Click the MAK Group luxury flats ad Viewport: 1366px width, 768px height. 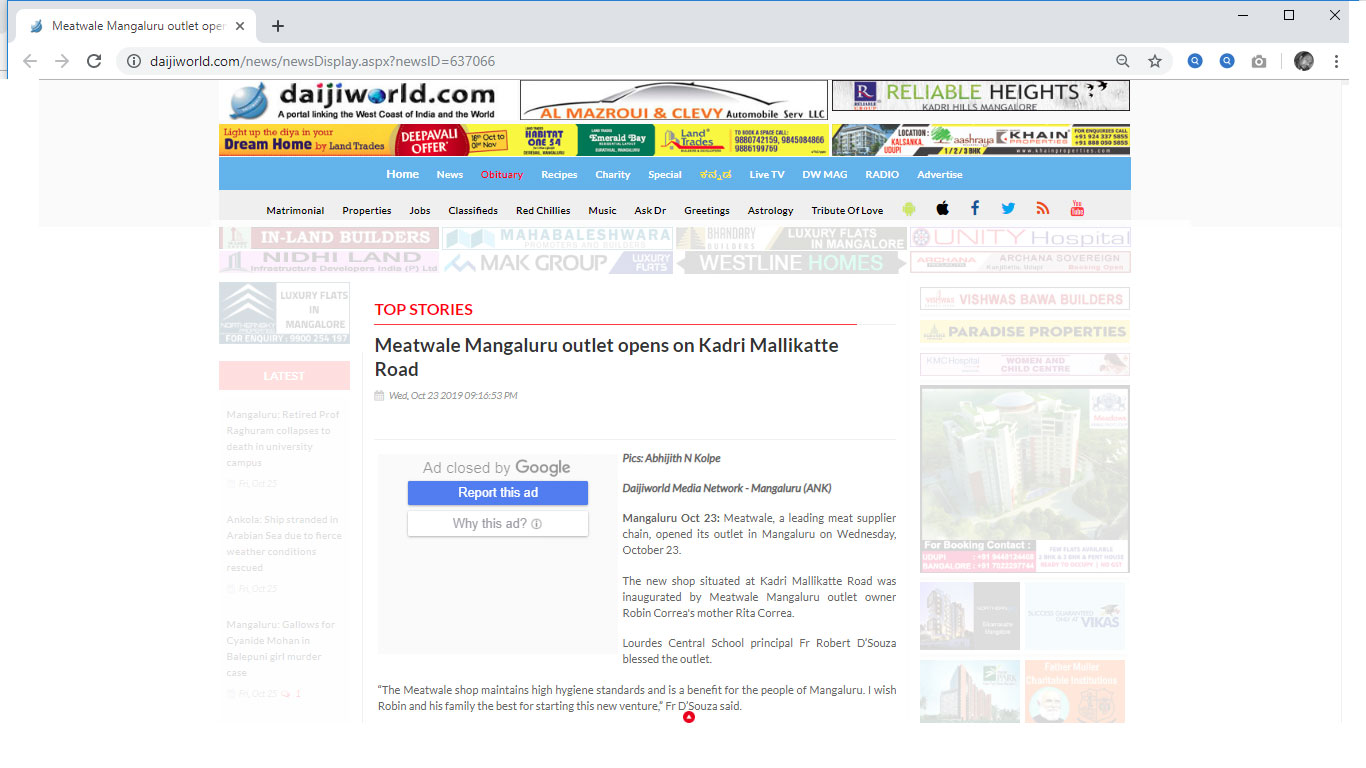pyautogui.click(x=558, y=263)
